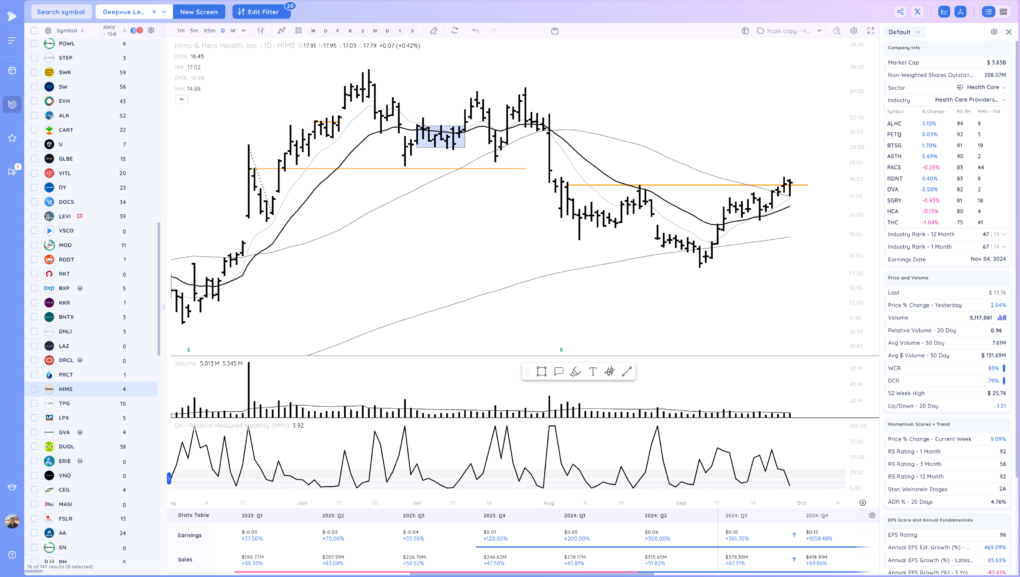Screen dimensions: 1020x577
Task: Select the trend line drawing tool
Action: 627,371
